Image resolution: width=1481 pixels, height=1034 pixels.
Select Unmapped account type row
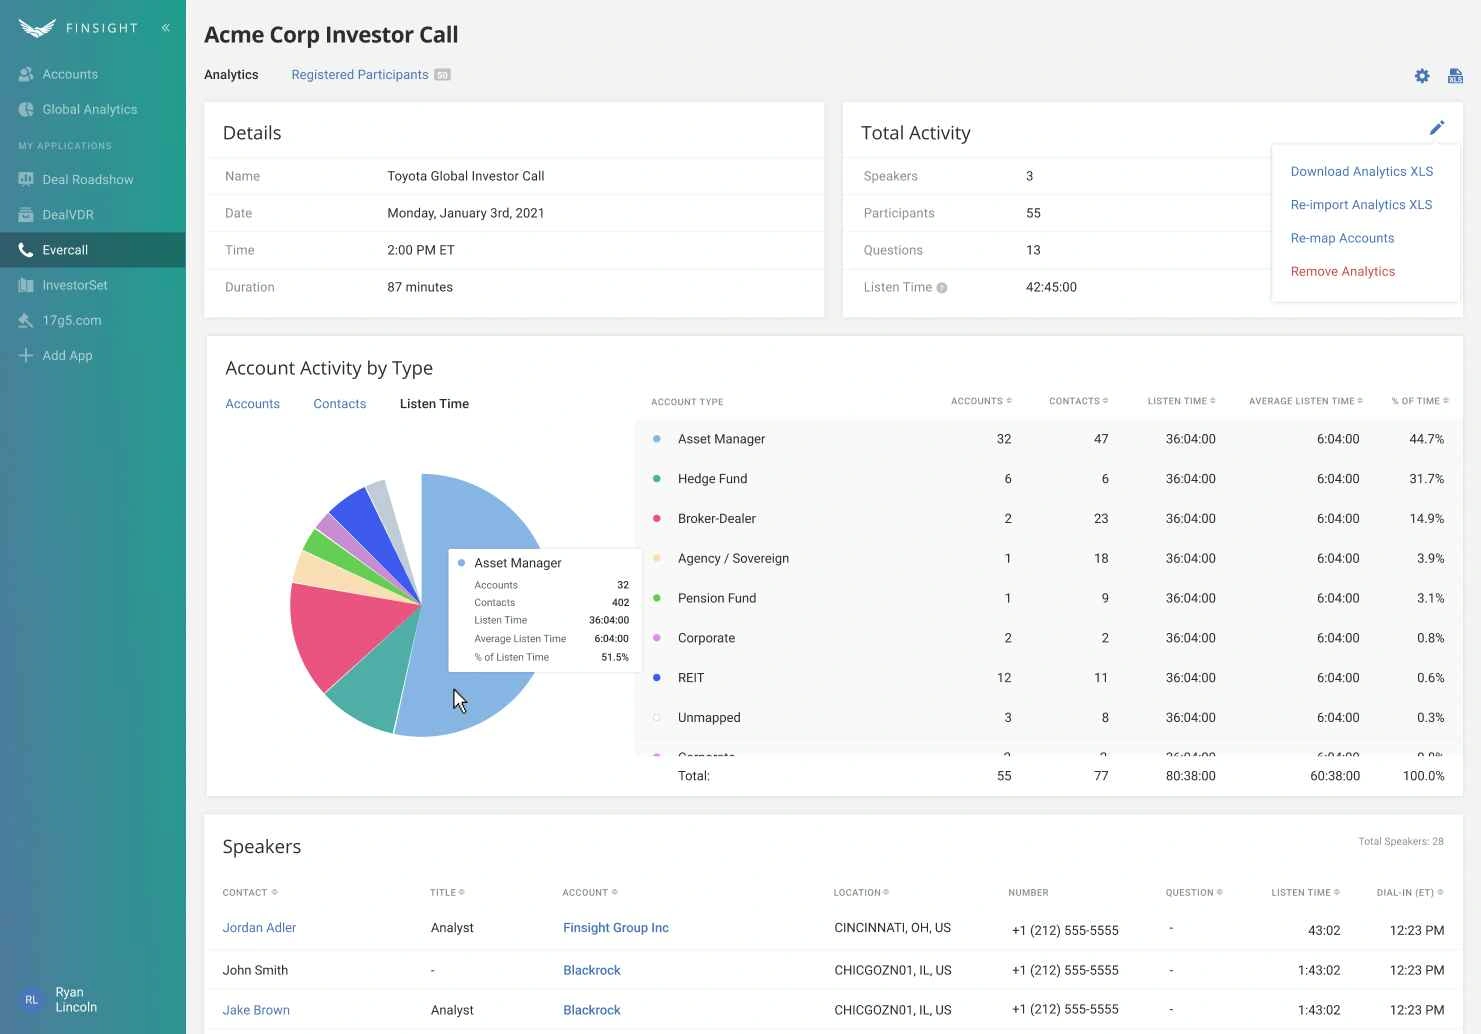pyautogui.click(x=1048, y=718)
